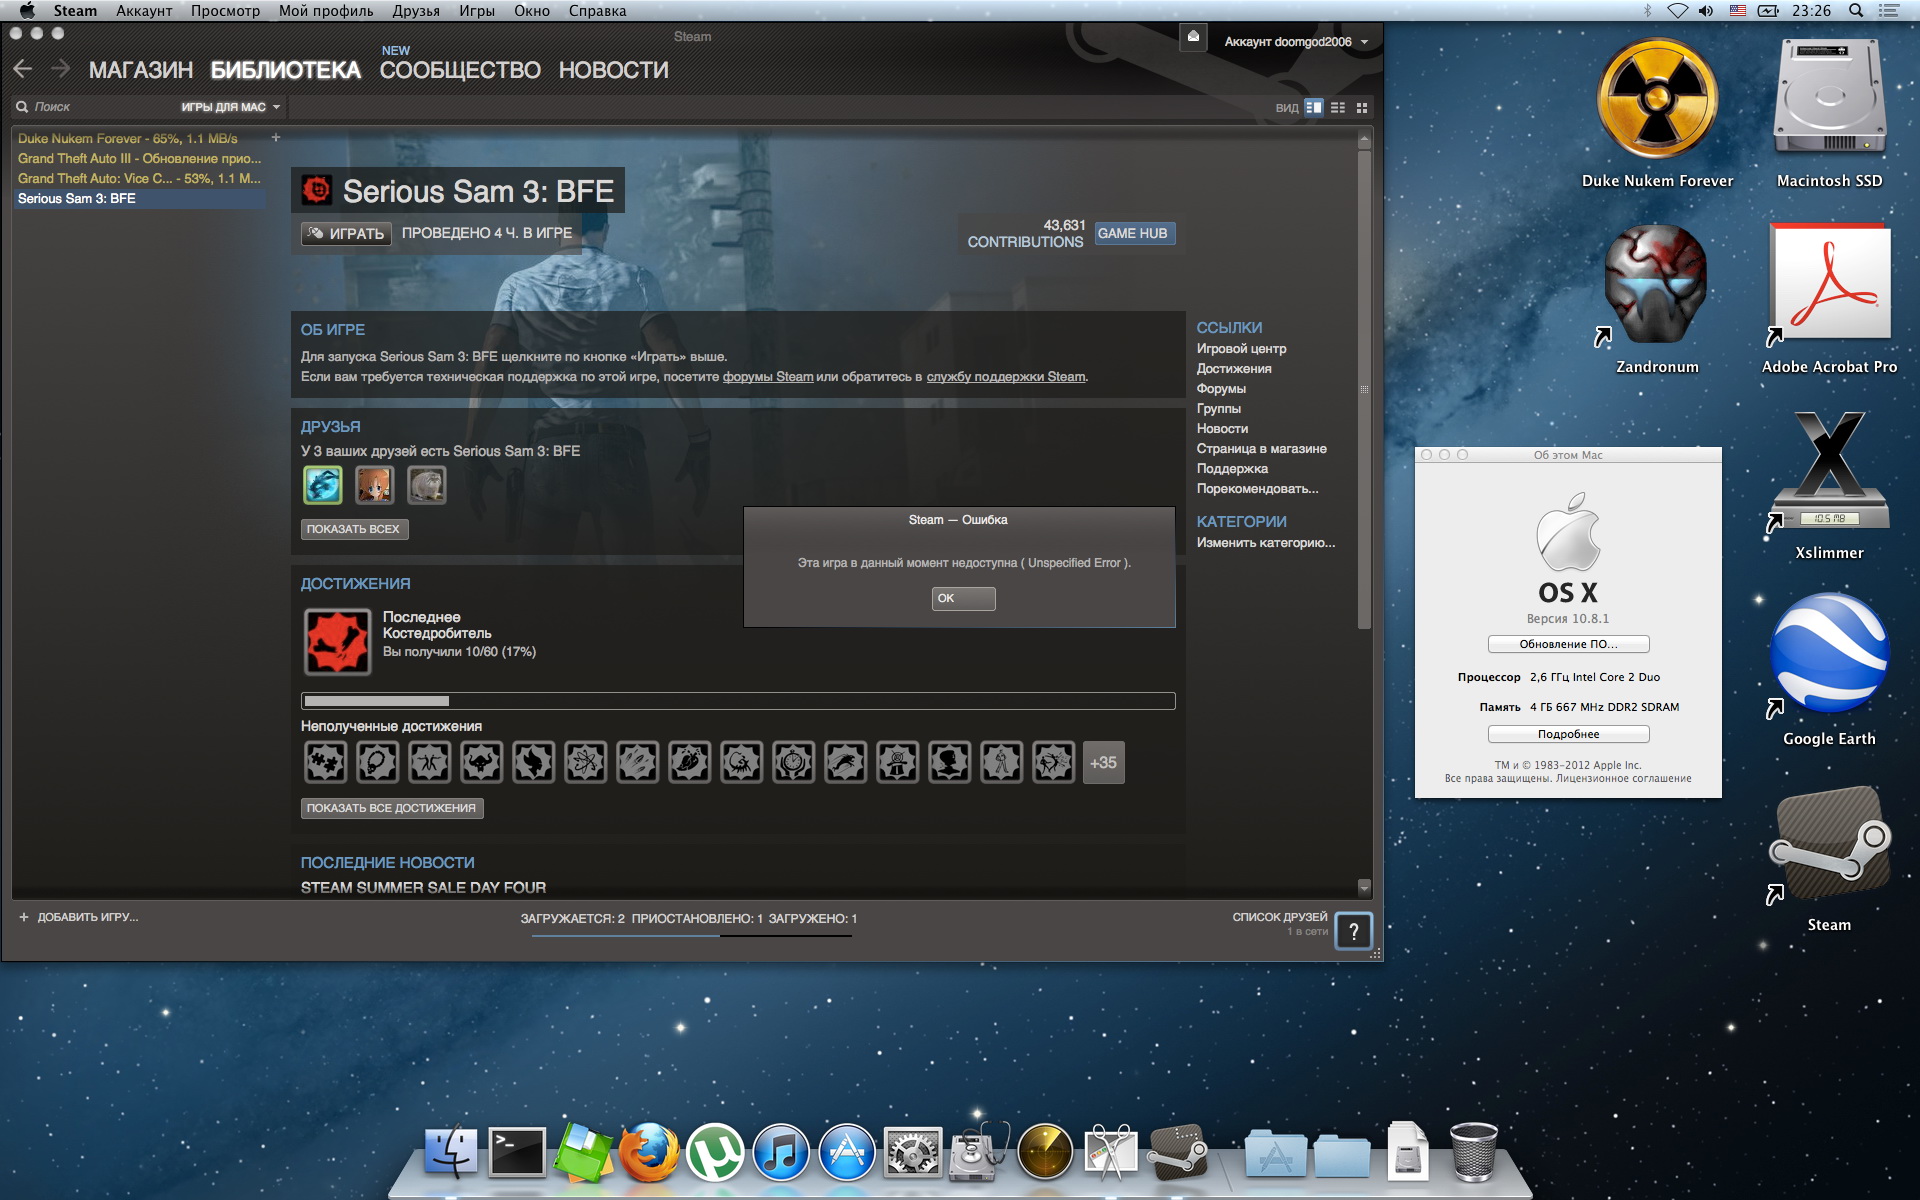
Task: Click plus expander next to Duke Nukem Forever
Action: 276,138
